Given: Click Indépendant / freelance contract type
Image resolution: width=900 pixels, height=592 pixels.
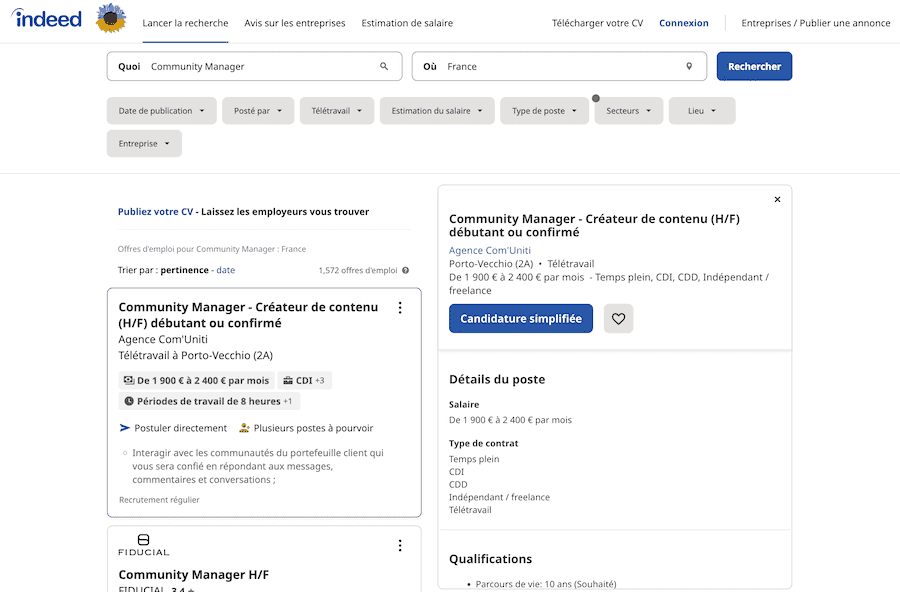Looking at the screenshot, I should 499,497.
